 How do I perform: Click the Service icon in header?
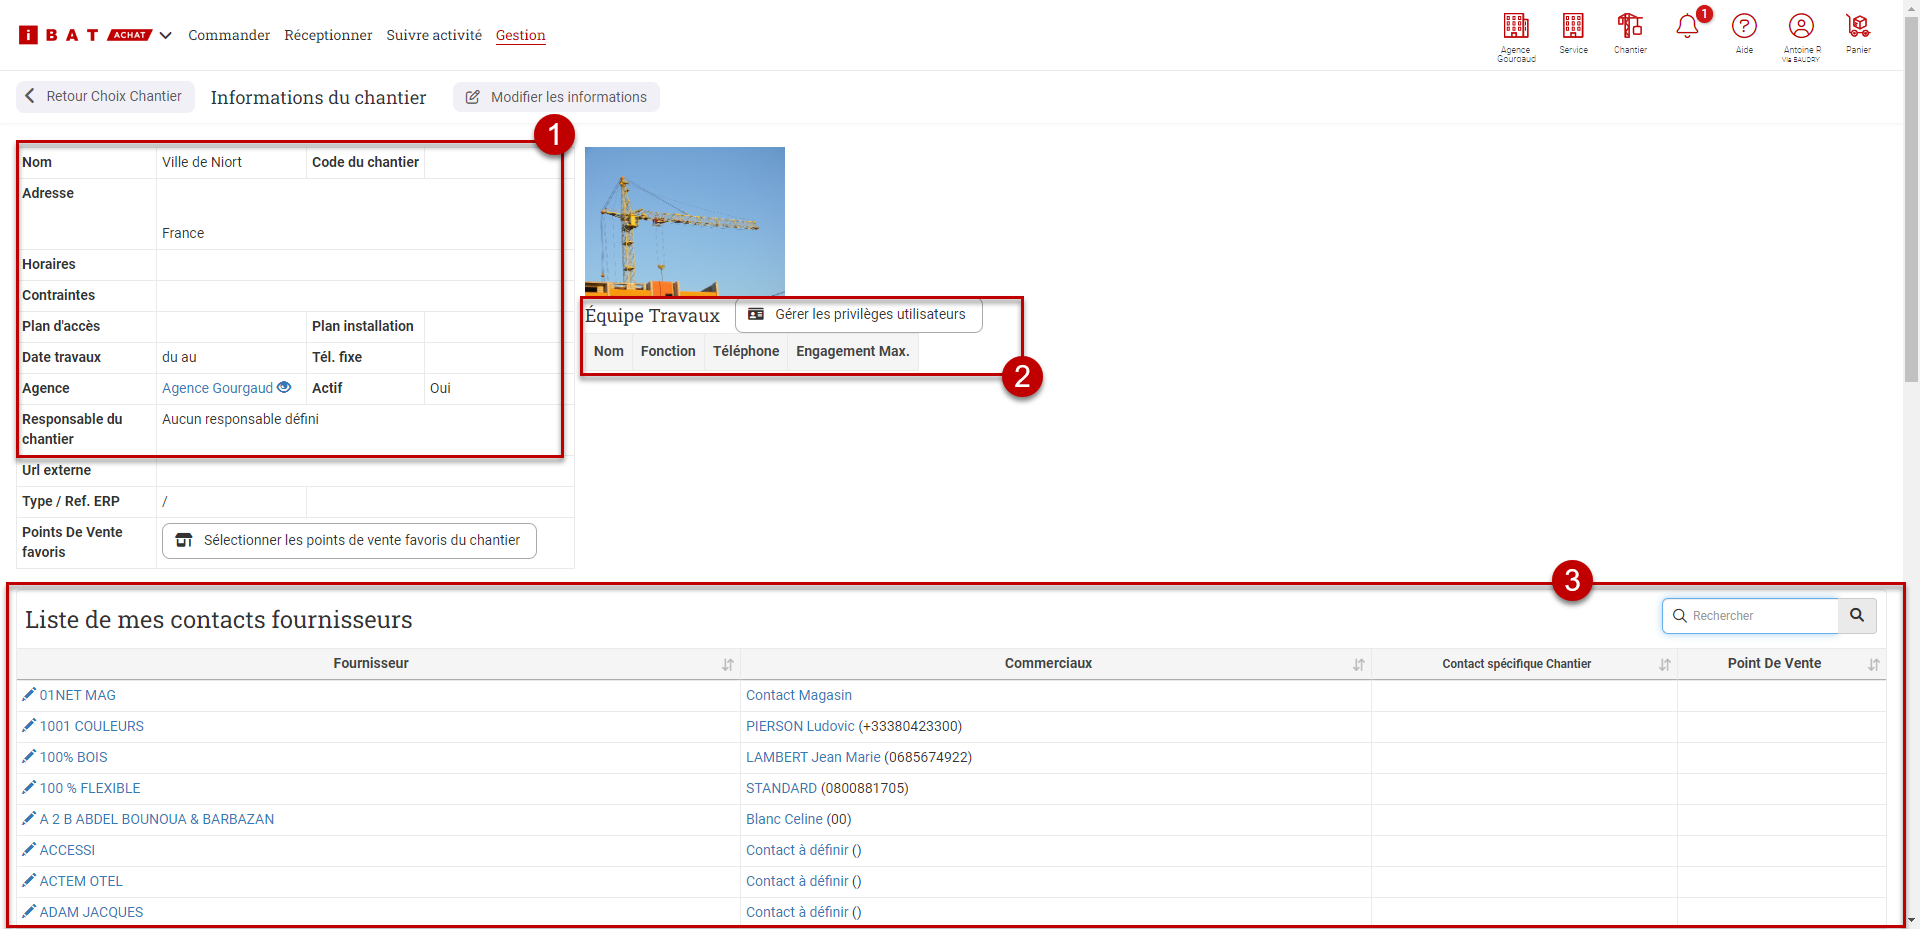[x=1573, y=27]
